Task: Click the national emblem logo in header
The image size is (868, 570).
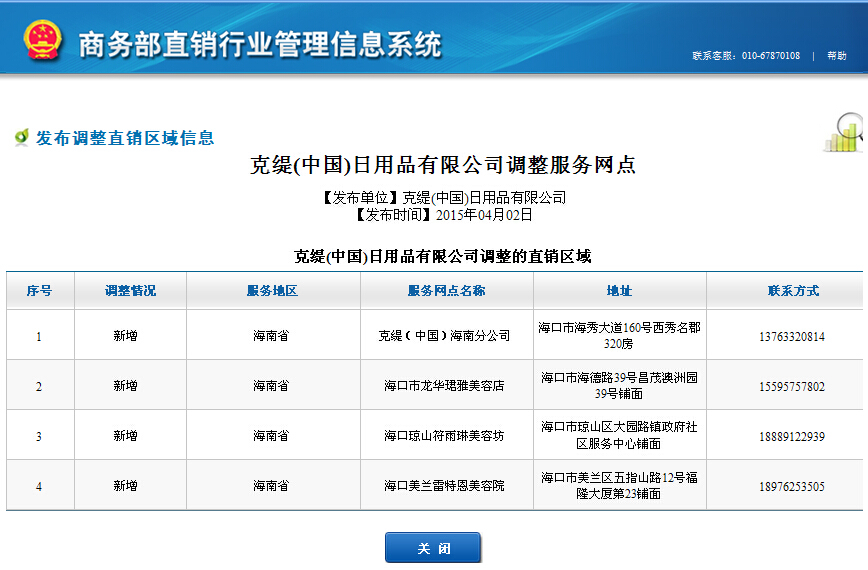Action: point(43,41)
